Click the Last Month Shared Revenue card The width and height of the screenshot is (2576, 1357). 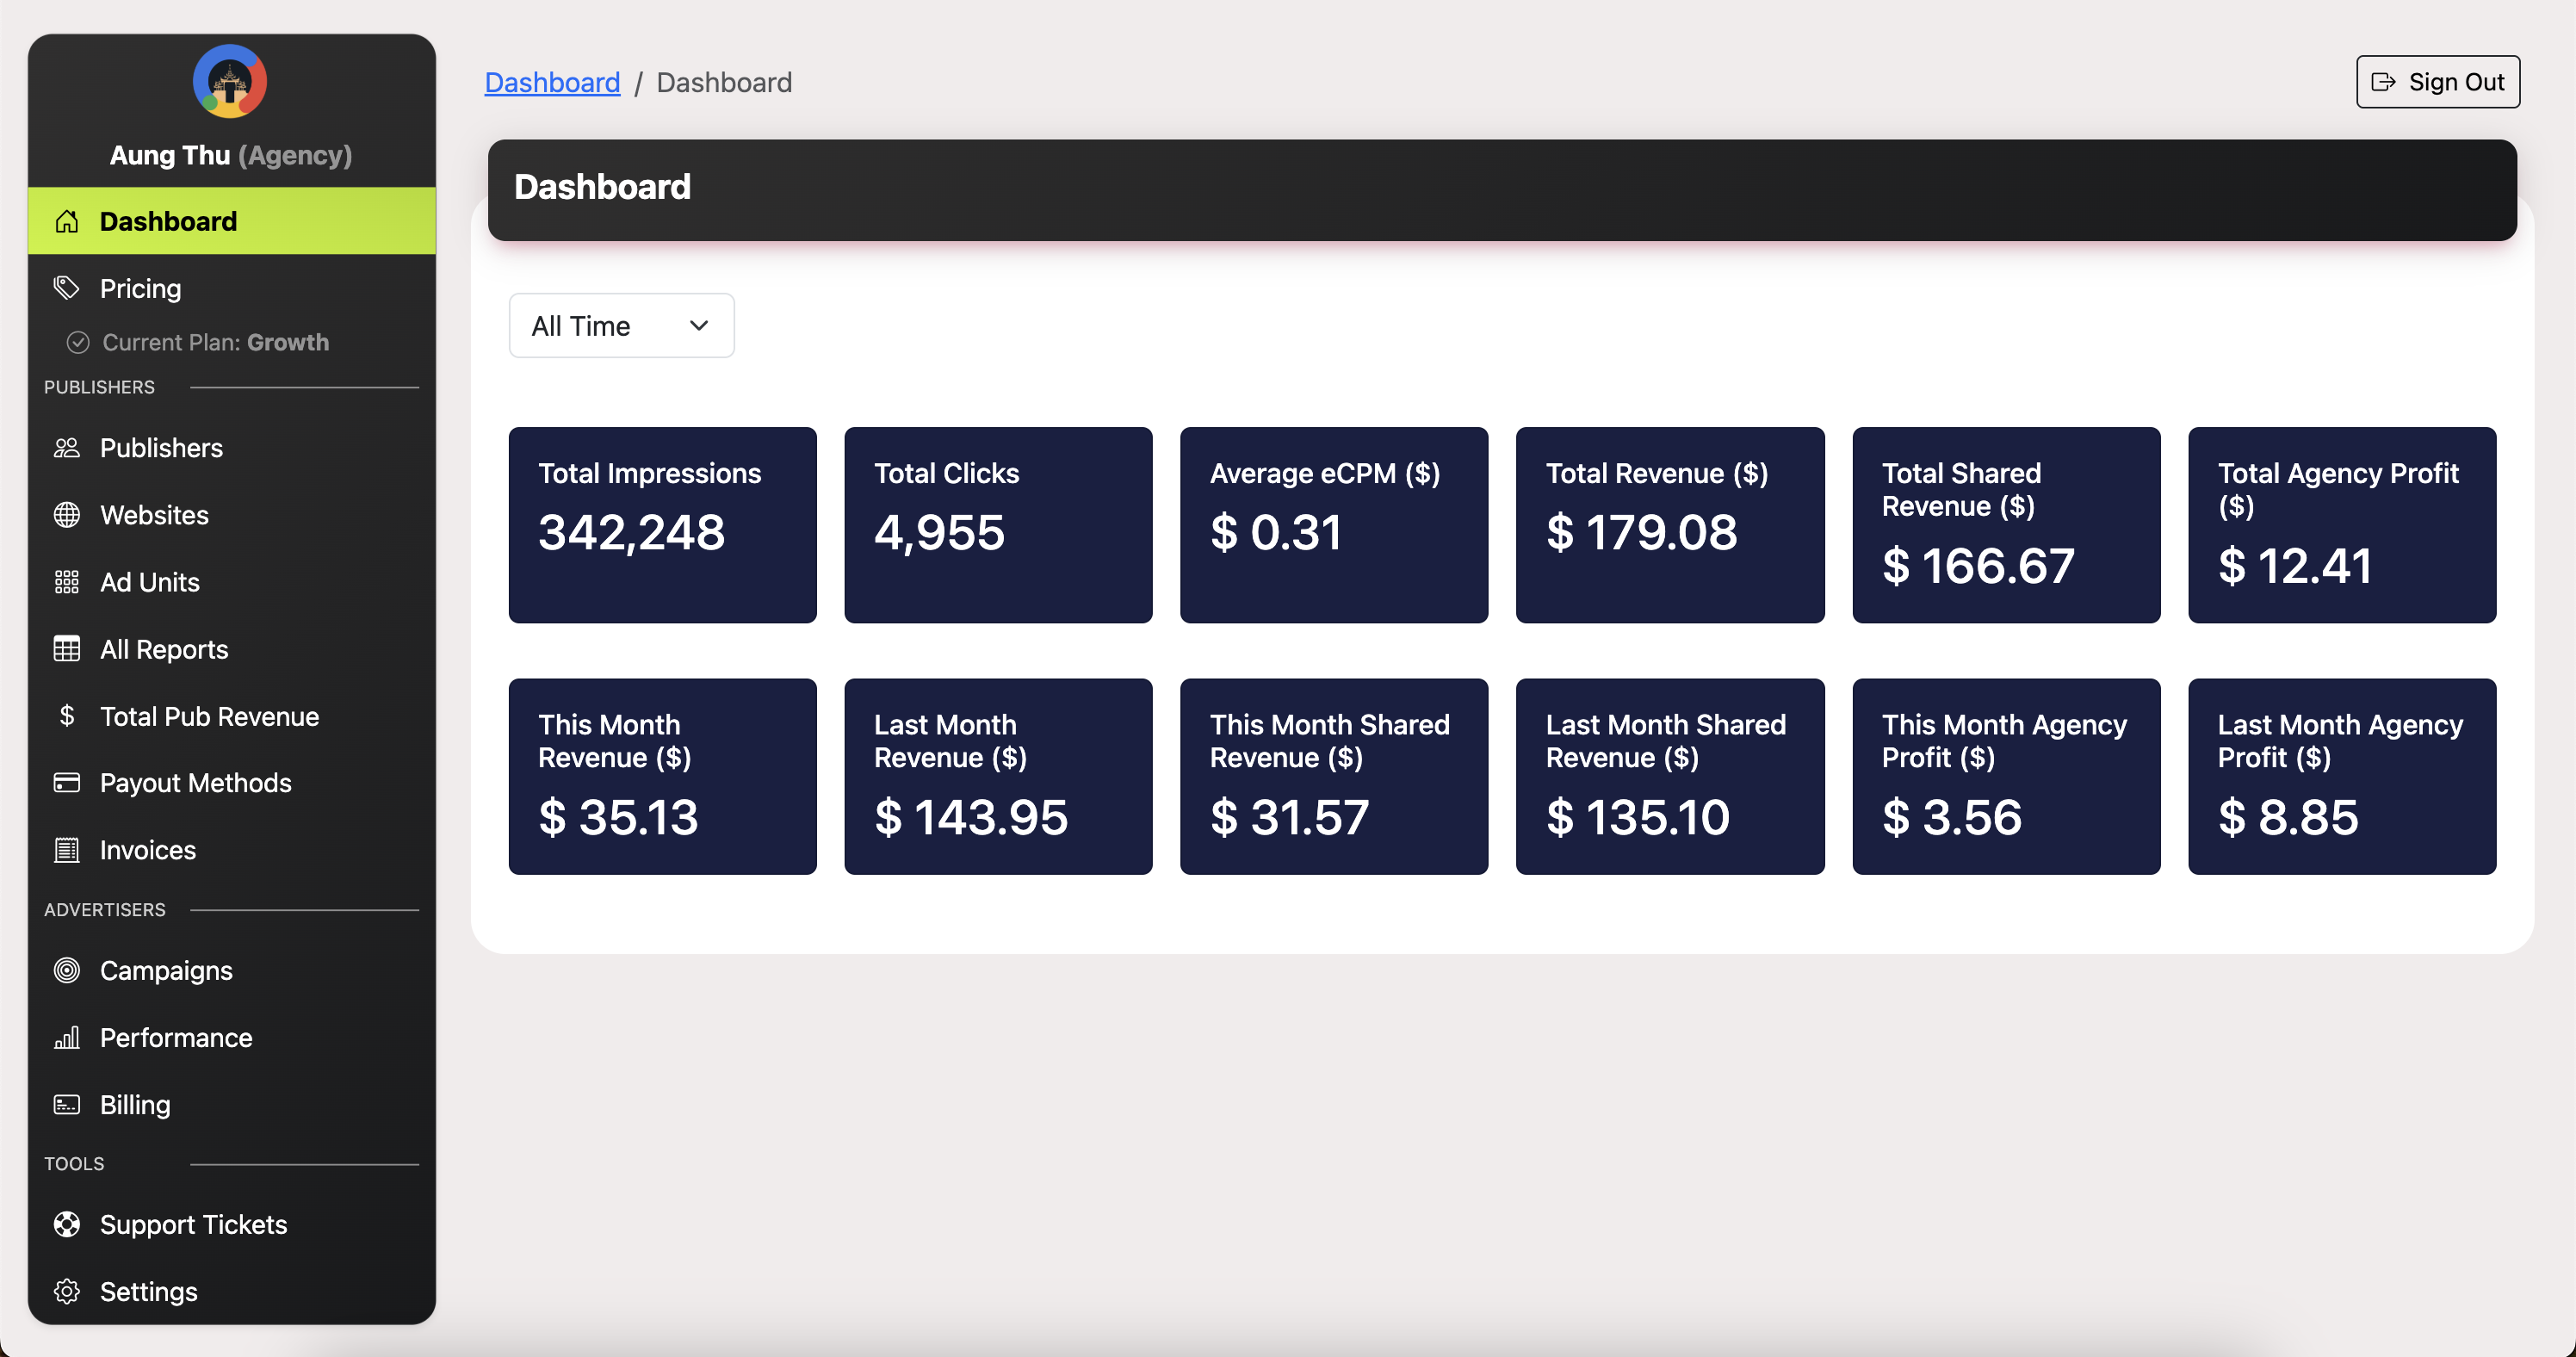[1670, 777]
